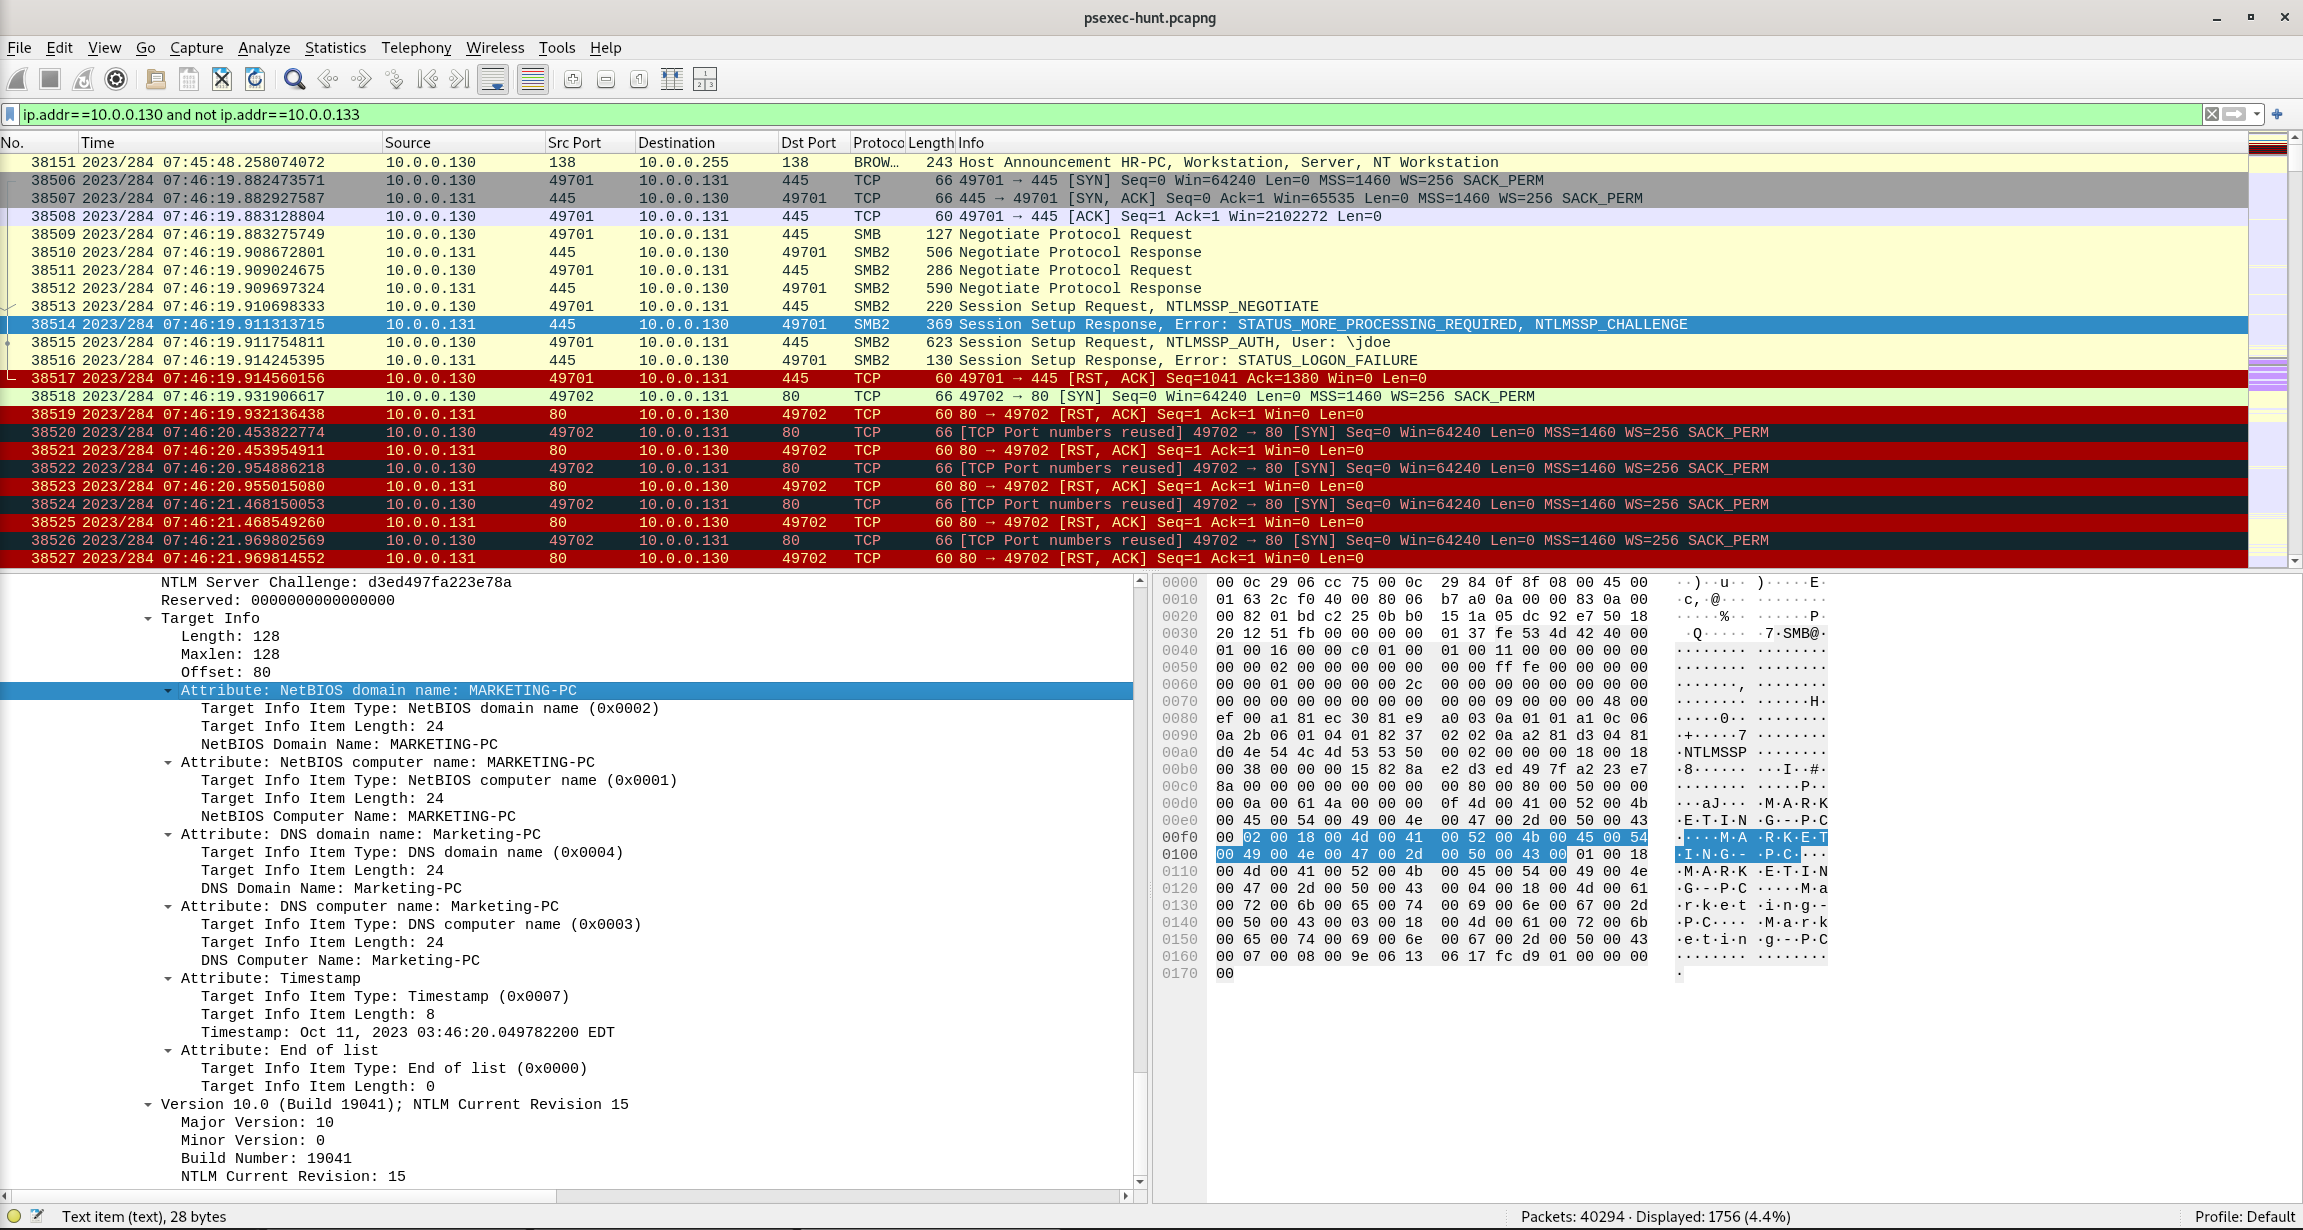Collapse NetBIOS domain name attribute node
This screenshot has height=1230, width=2303.
coord(168,691)
